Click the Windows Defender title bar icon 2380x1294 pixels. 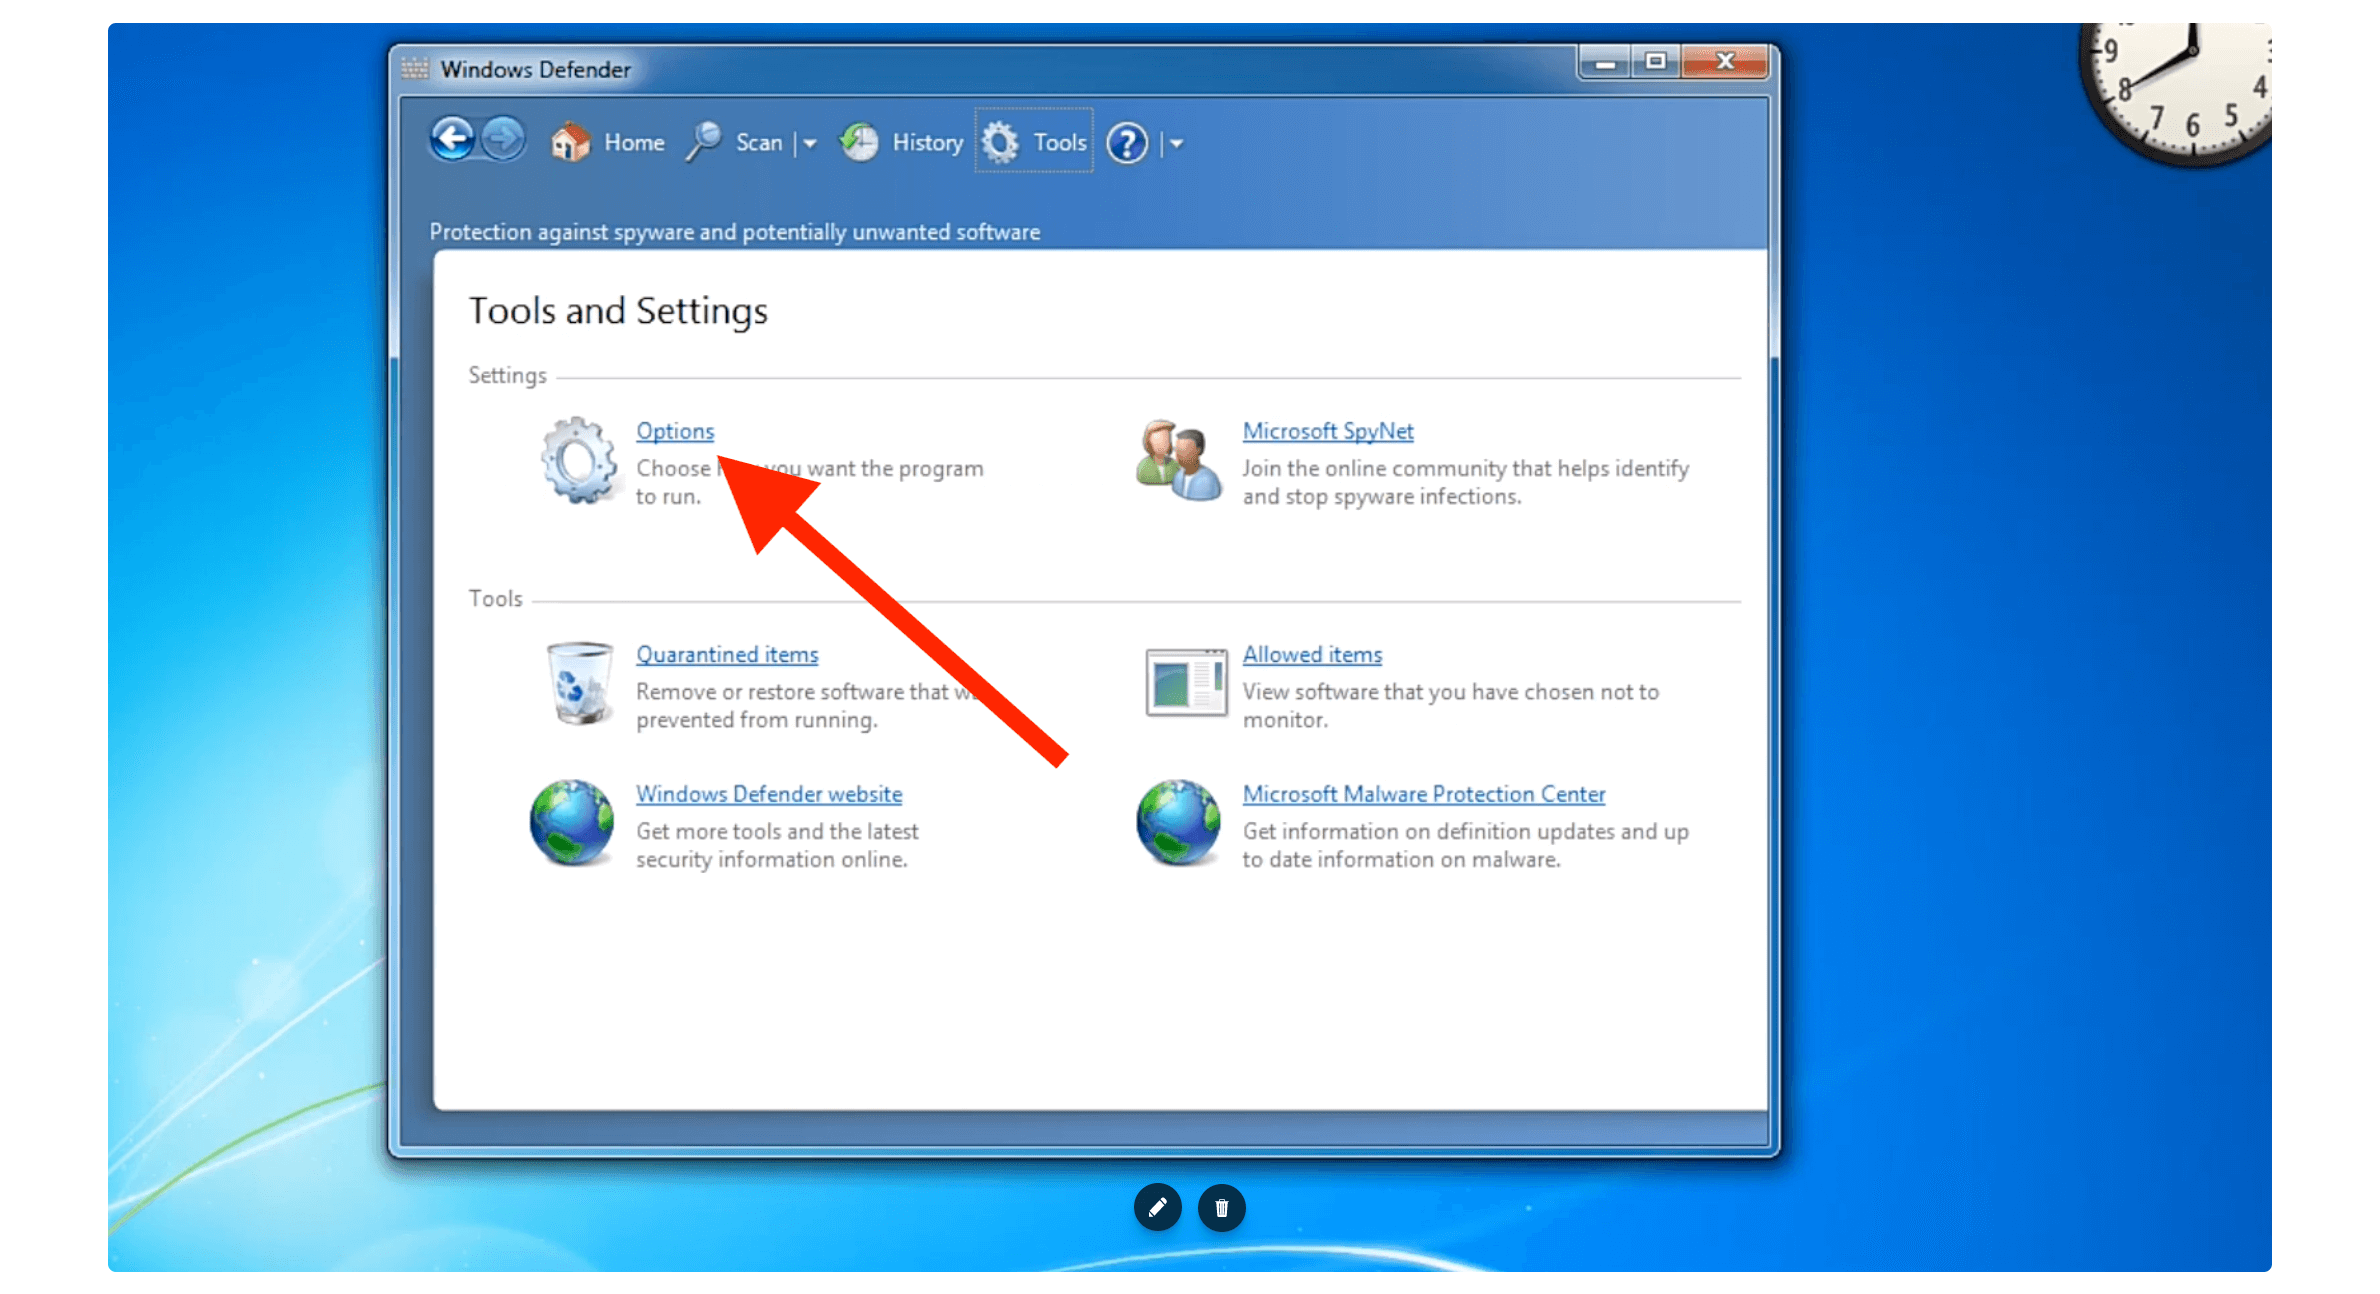coord(414,68)
